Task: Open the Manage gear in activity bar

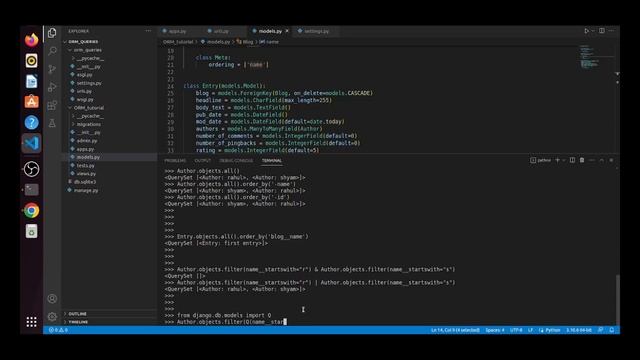Action: [52, 316]
